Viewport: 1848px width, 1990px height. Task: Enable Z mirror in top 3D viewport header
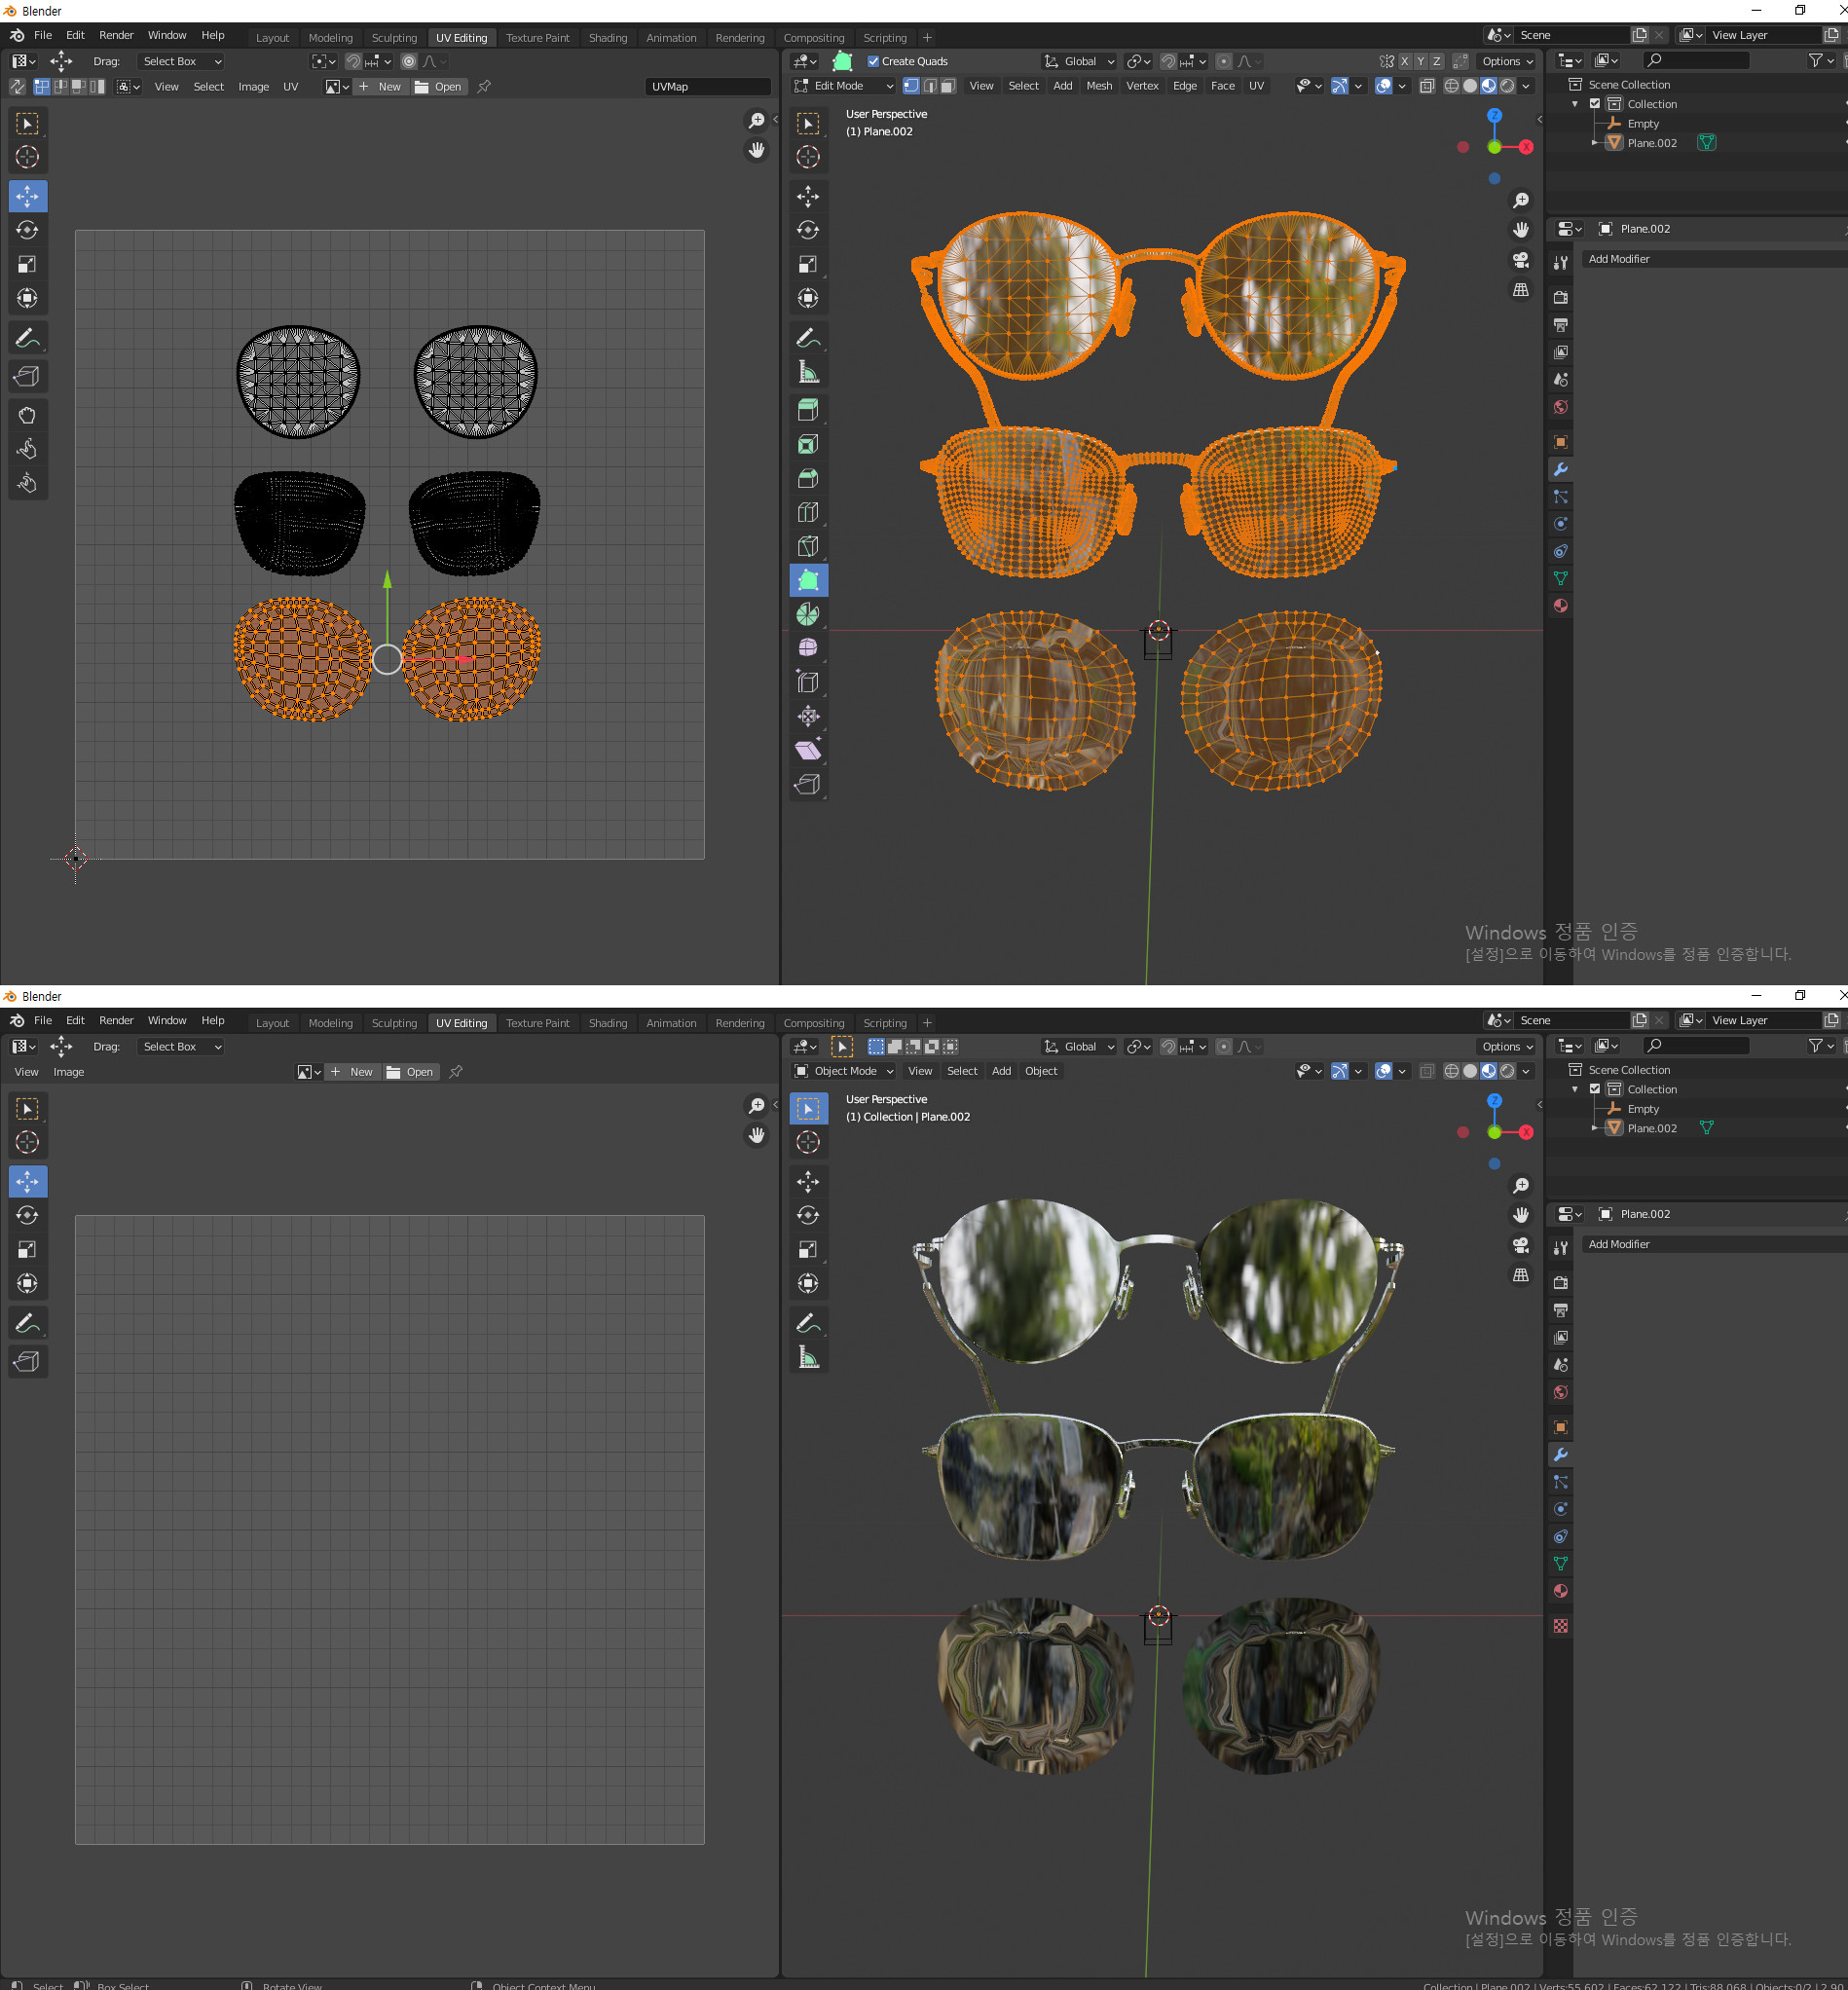pos(1436,61)
